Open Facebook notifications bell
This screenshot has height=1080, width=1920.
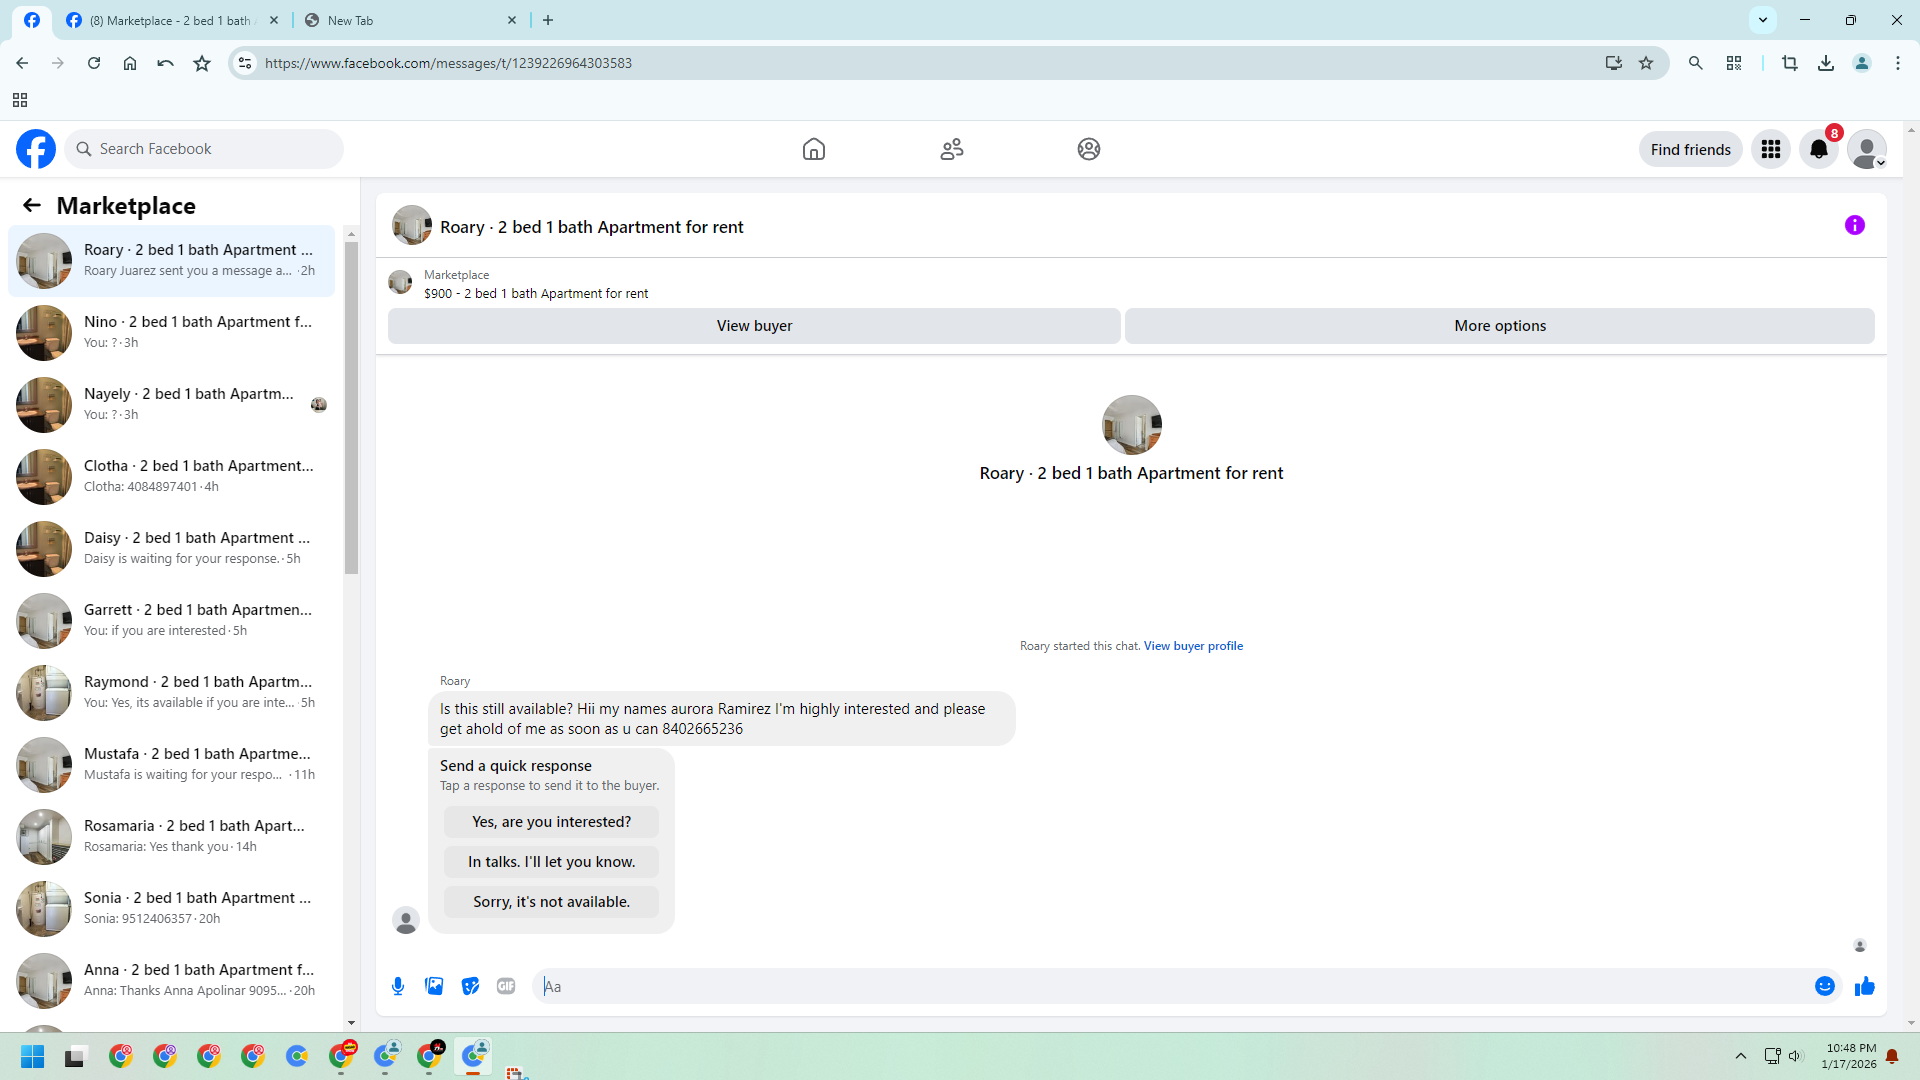click(1818, 149)
